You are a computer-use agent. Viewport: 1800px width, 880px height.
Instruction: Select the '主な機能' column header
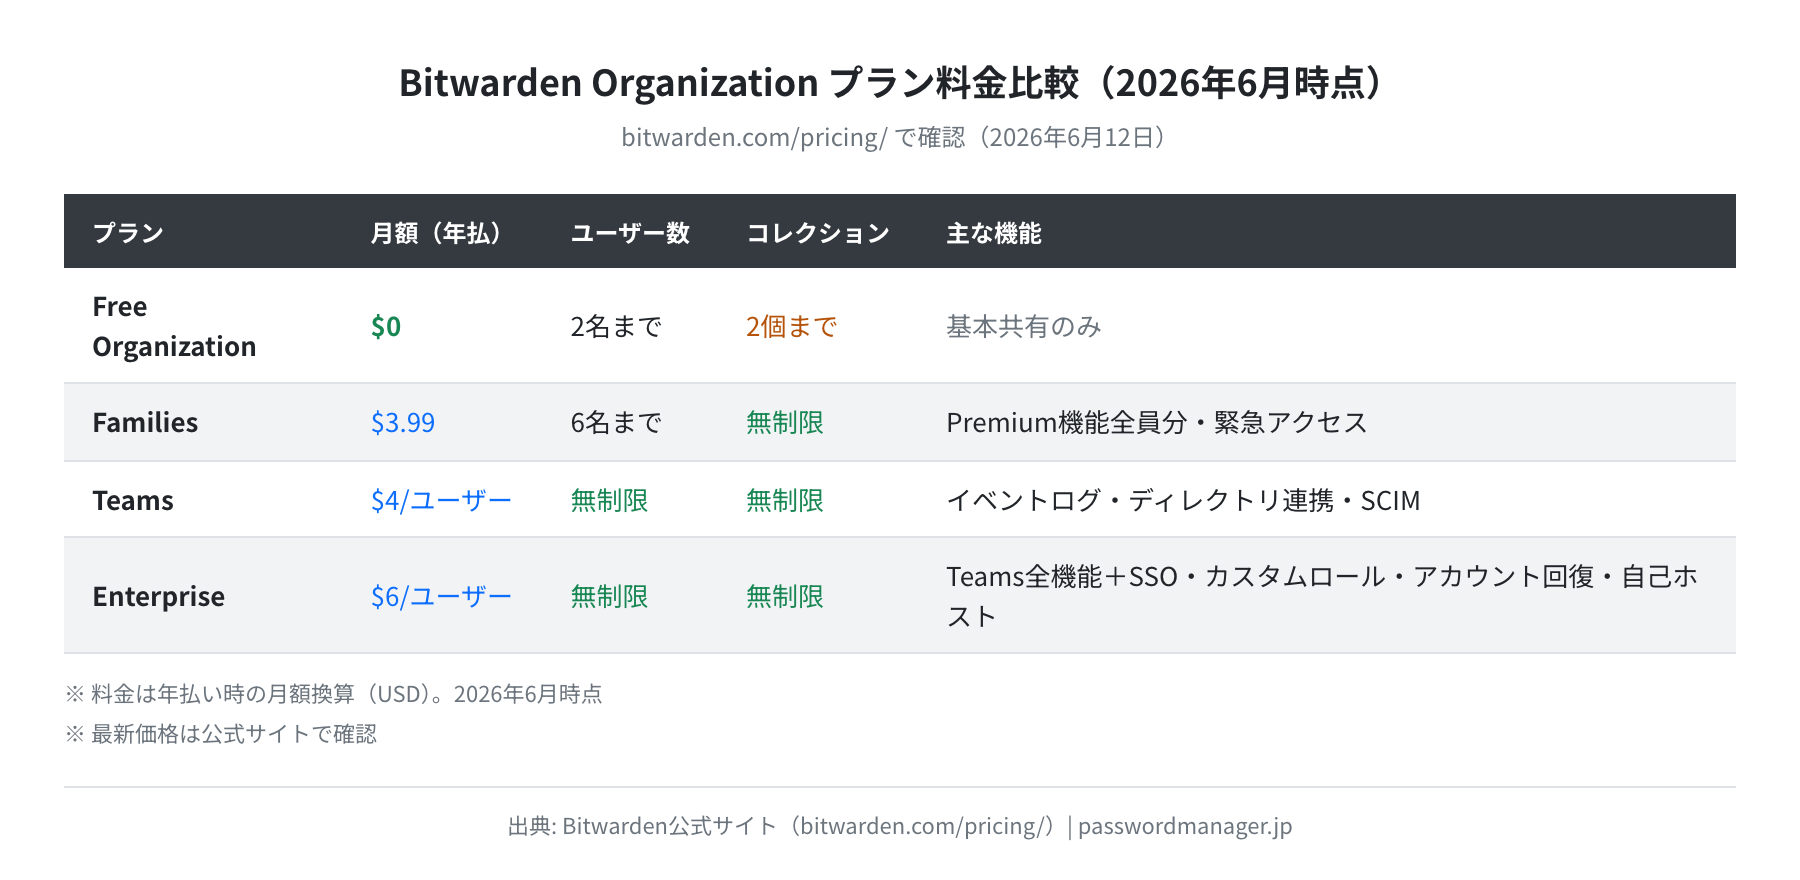pyautogui.click(x=994, y=233)
